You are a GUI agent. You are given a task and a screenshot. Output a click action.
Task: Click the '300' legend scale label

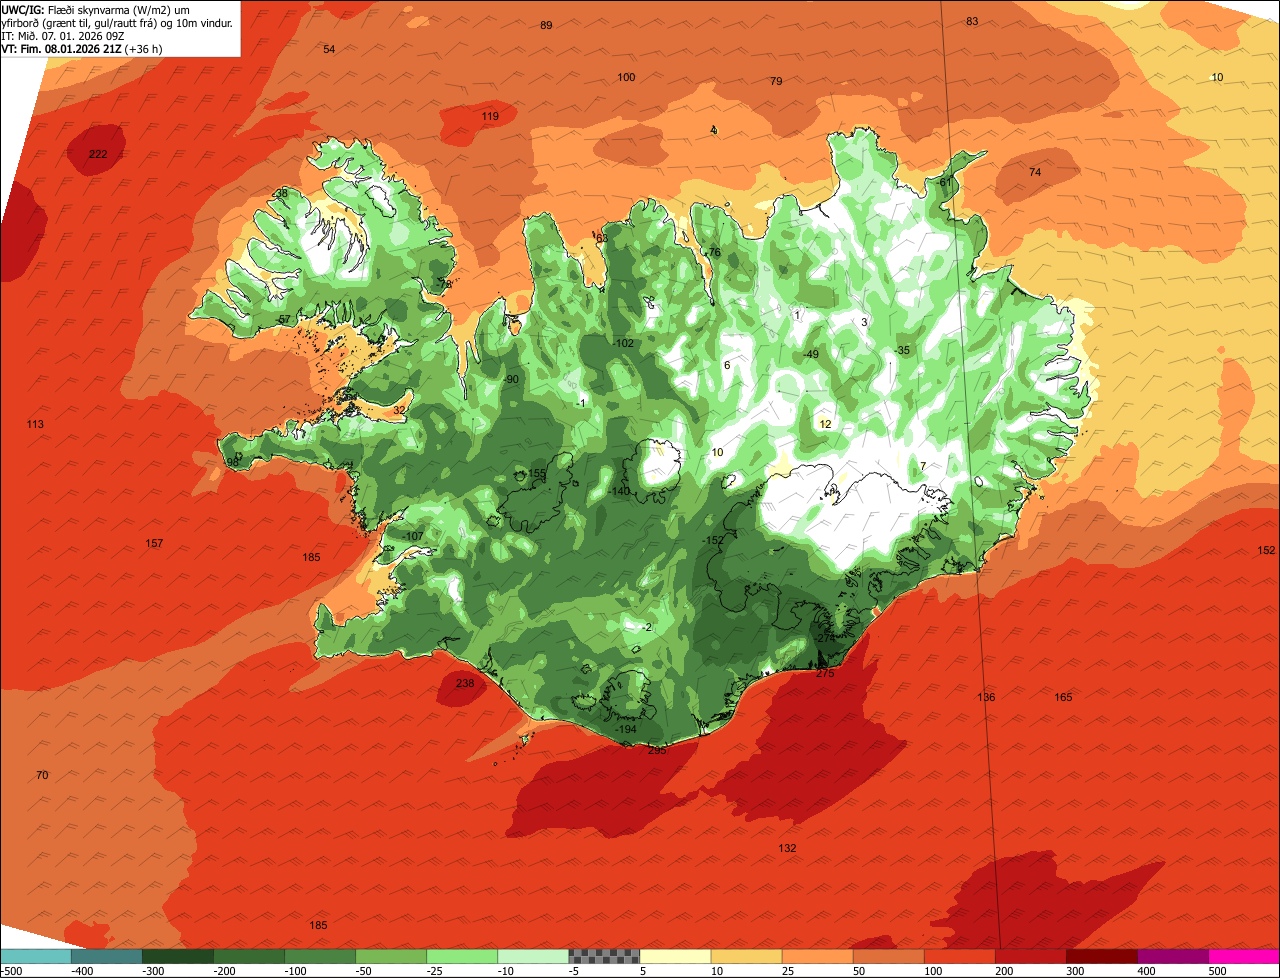click(1075, 971)
